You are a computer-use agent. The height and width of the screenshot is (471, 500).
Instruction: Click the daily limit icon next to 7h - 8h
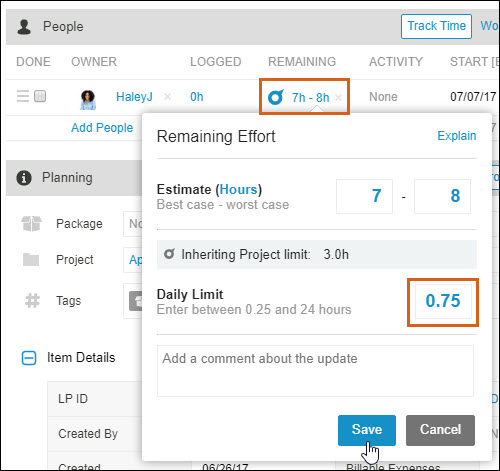point(276,97)
